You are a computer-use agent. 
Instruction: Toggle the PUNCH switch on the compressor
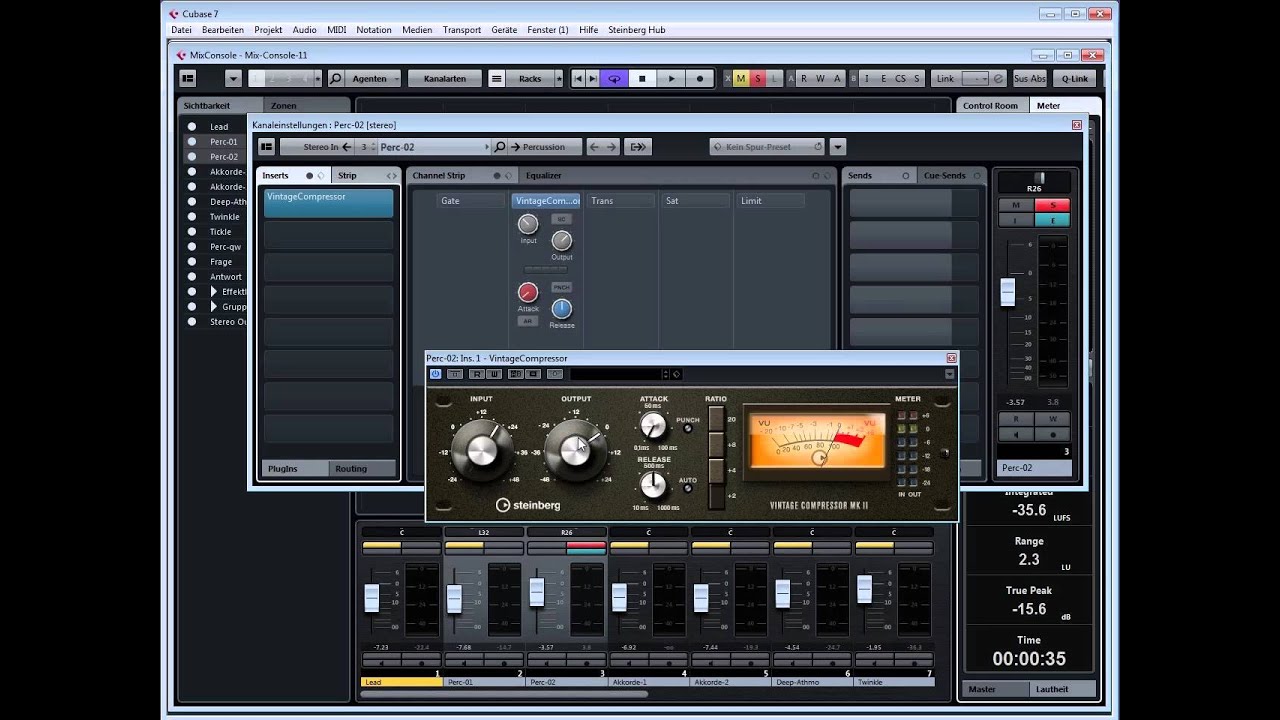(687, 428)
